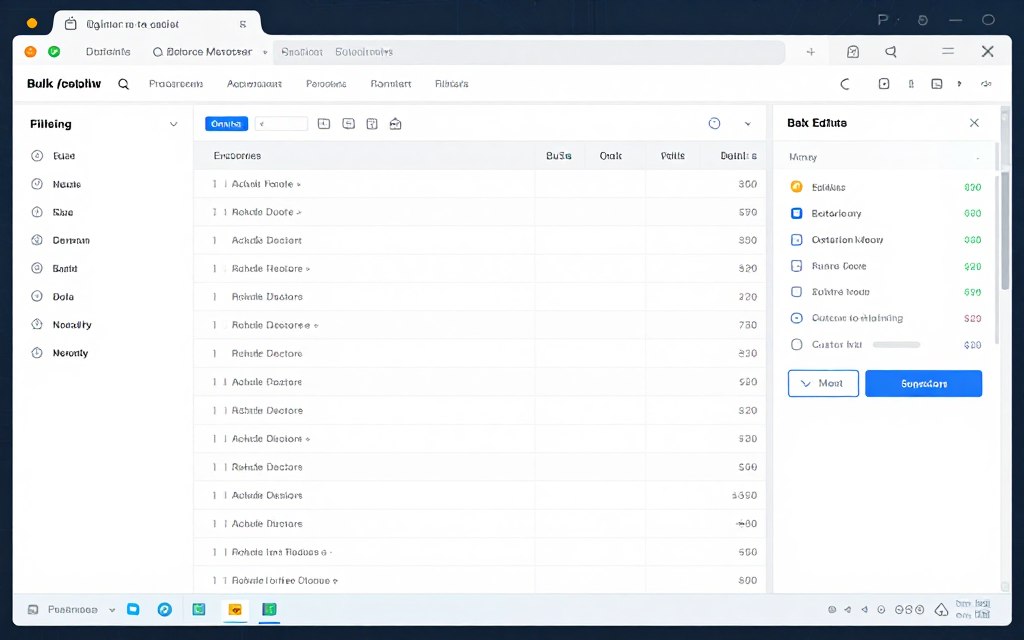1024x640 pixels.
Task: Open the Flitiars menu tab
Action: point(451,84)
